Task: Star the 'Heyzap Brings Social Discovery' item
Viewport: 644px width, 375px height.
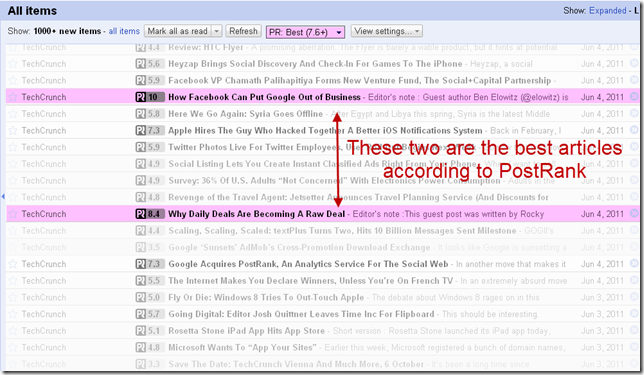Action: coord(13,64)
